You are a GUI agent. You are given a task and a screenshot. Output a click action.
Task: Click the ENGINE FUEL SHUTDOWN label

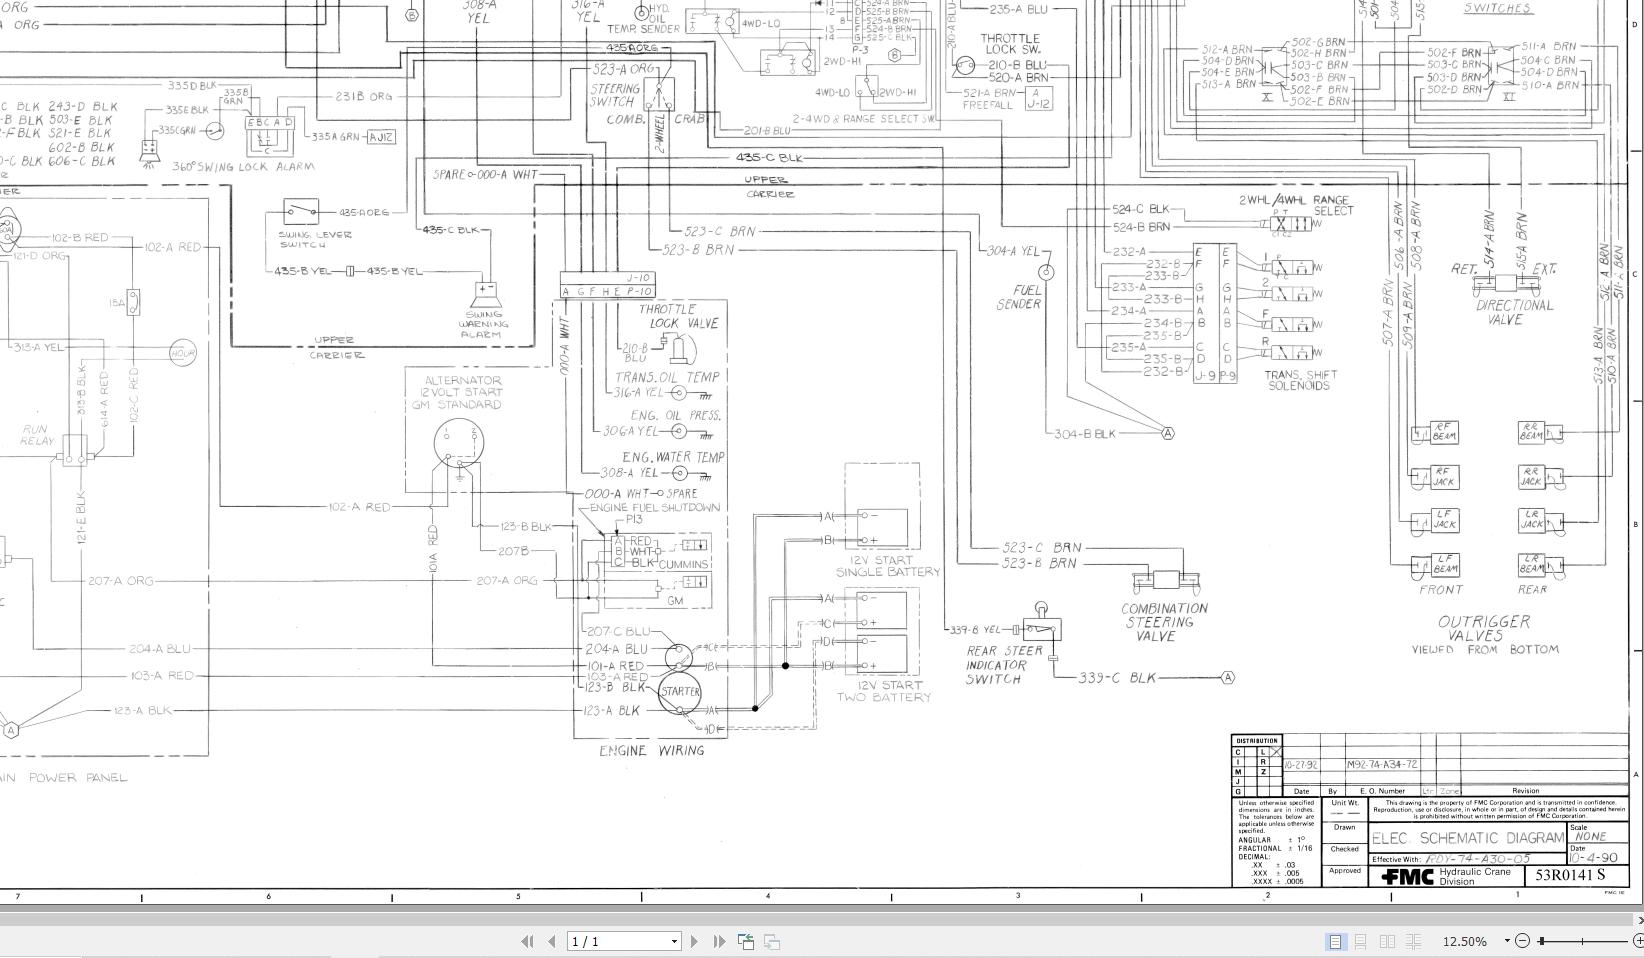pyautogui.click(x=654, y=507)
